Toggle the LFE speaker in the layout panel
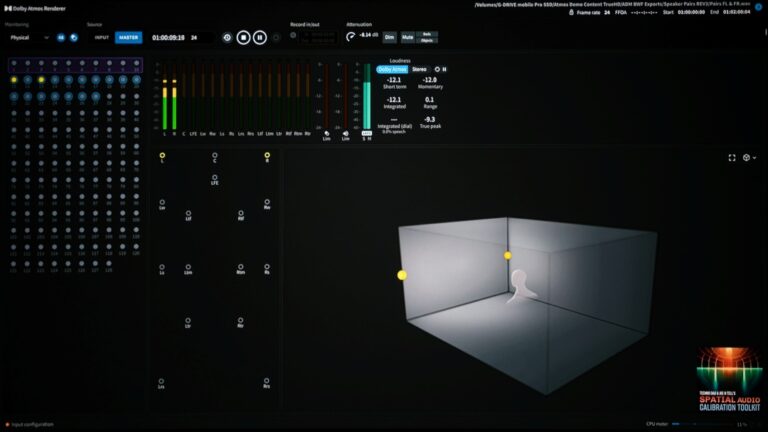 point(215,179)
